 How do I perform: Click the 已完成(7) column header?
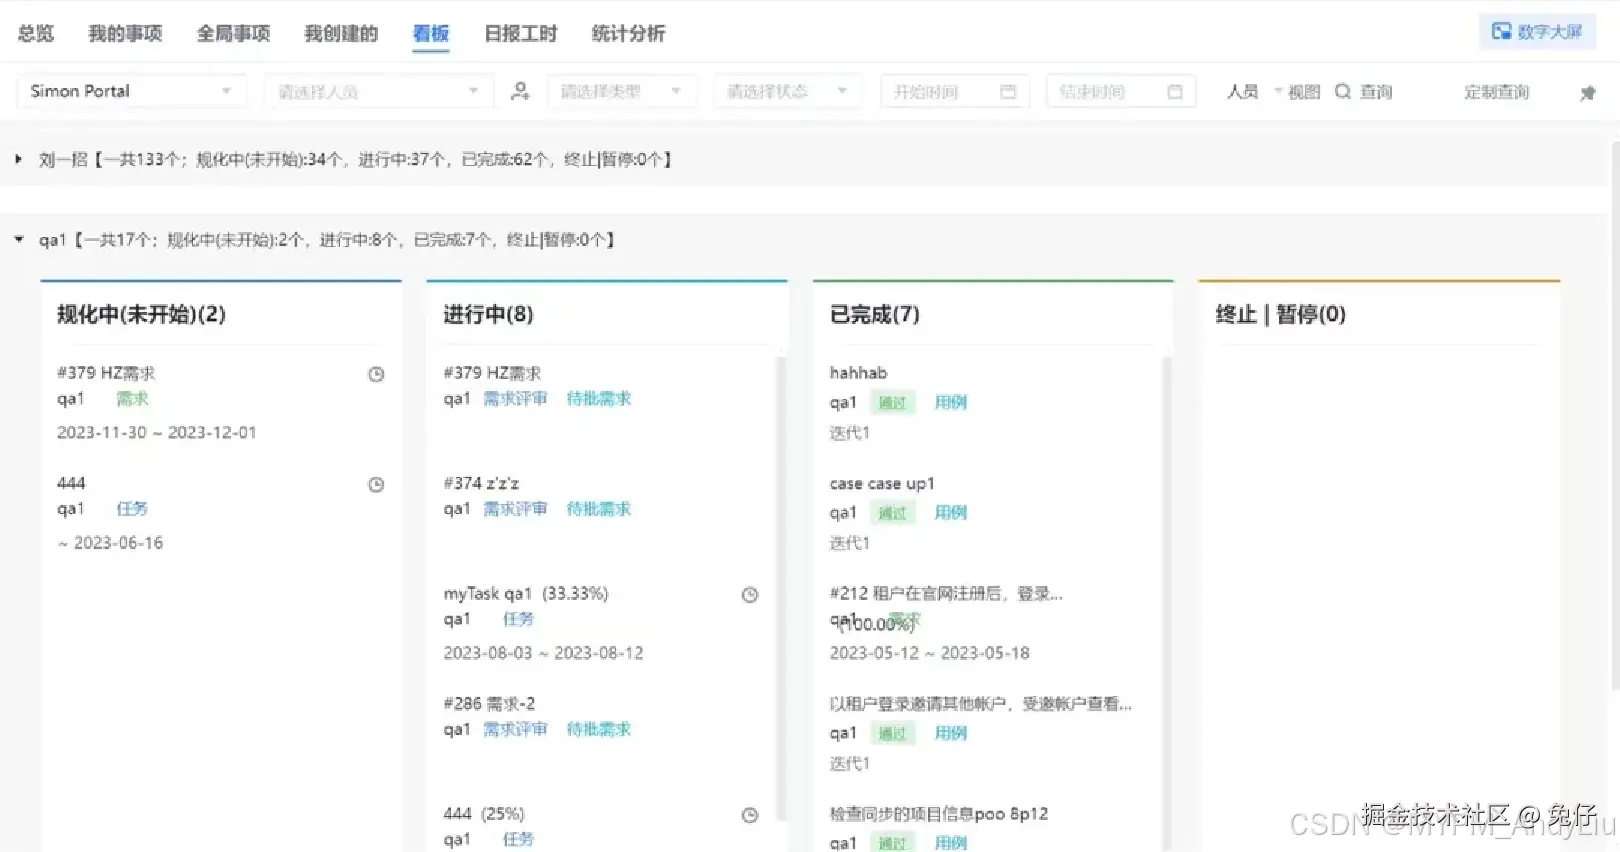click(874, 314)
